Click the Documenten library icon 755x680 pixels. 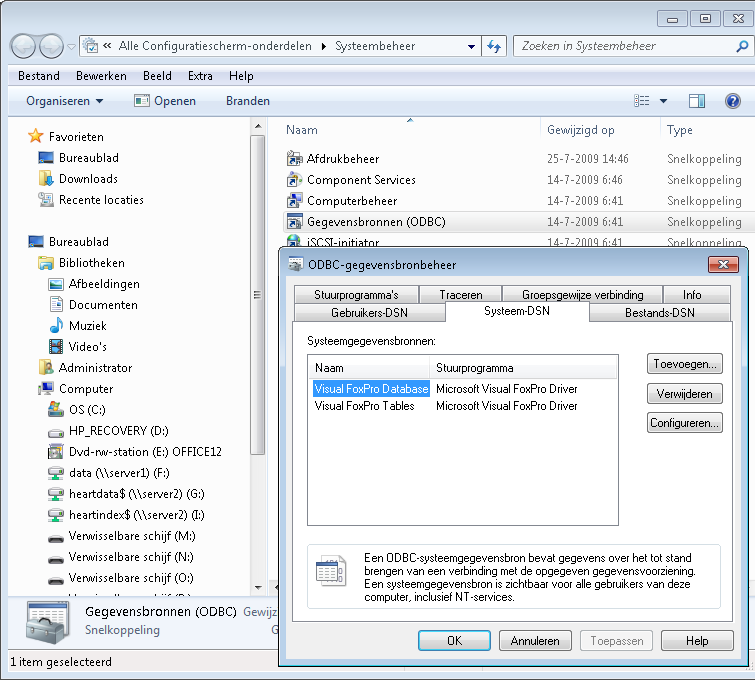56,305
